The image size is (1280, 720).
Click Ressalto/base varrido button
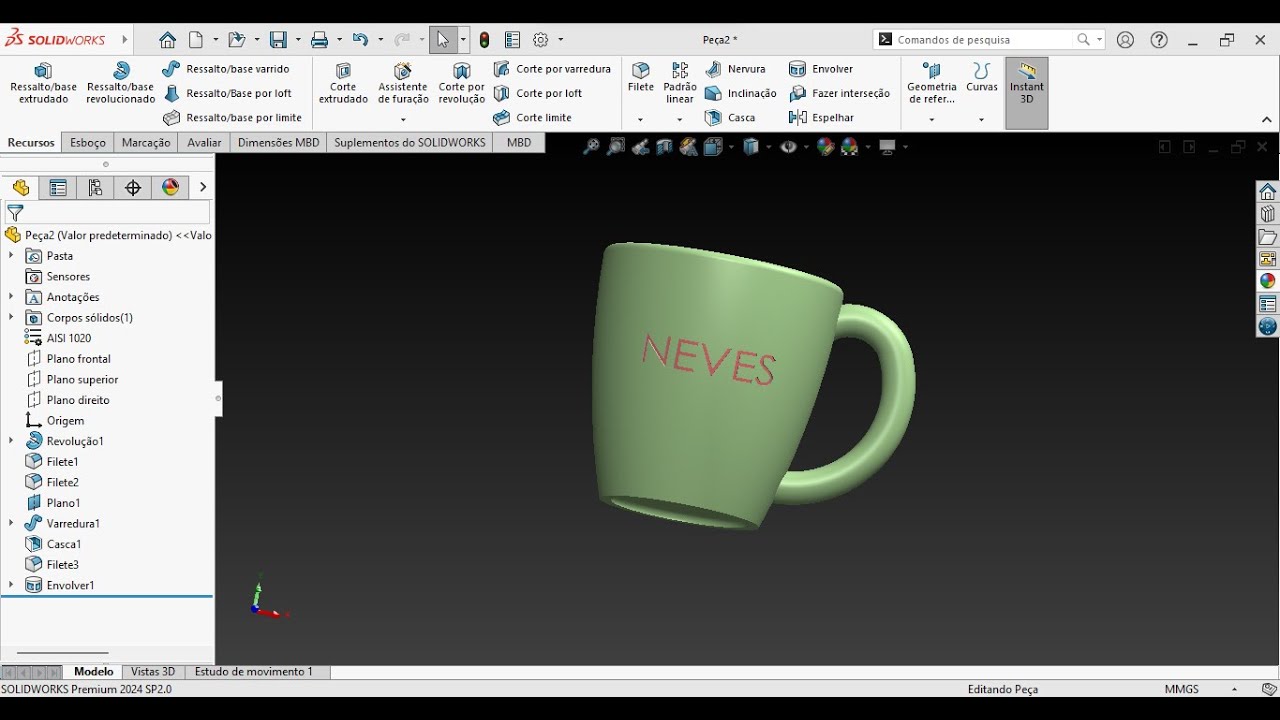[x=226, y=69]
